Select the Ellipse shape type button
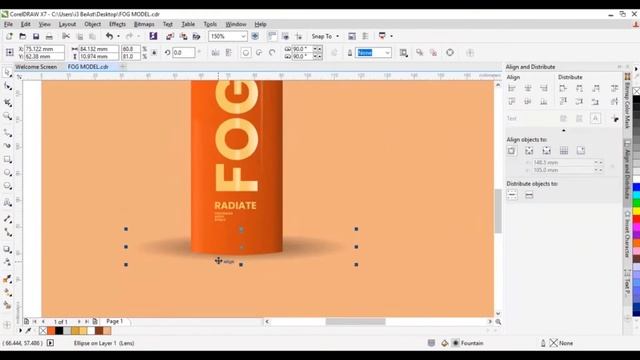Screen dimensions: 640x360 coord(246,53)
